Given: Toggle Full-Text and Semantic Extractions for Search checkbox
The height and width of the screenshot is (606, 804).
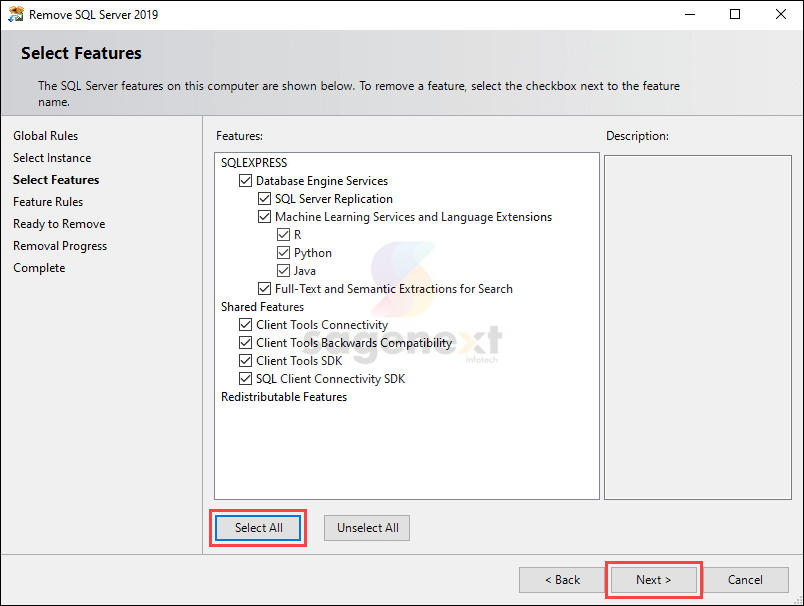Looking at the screenshot, I should click(264, 288).
